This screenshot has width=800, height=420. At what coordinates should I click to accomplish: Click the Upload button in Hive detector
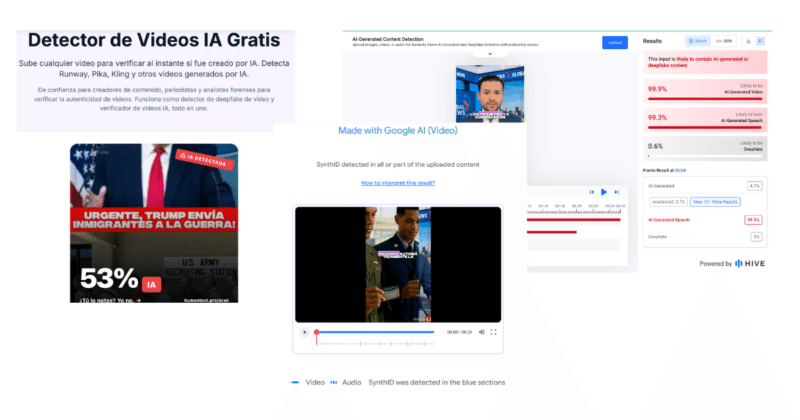click(x=615, y=42)
